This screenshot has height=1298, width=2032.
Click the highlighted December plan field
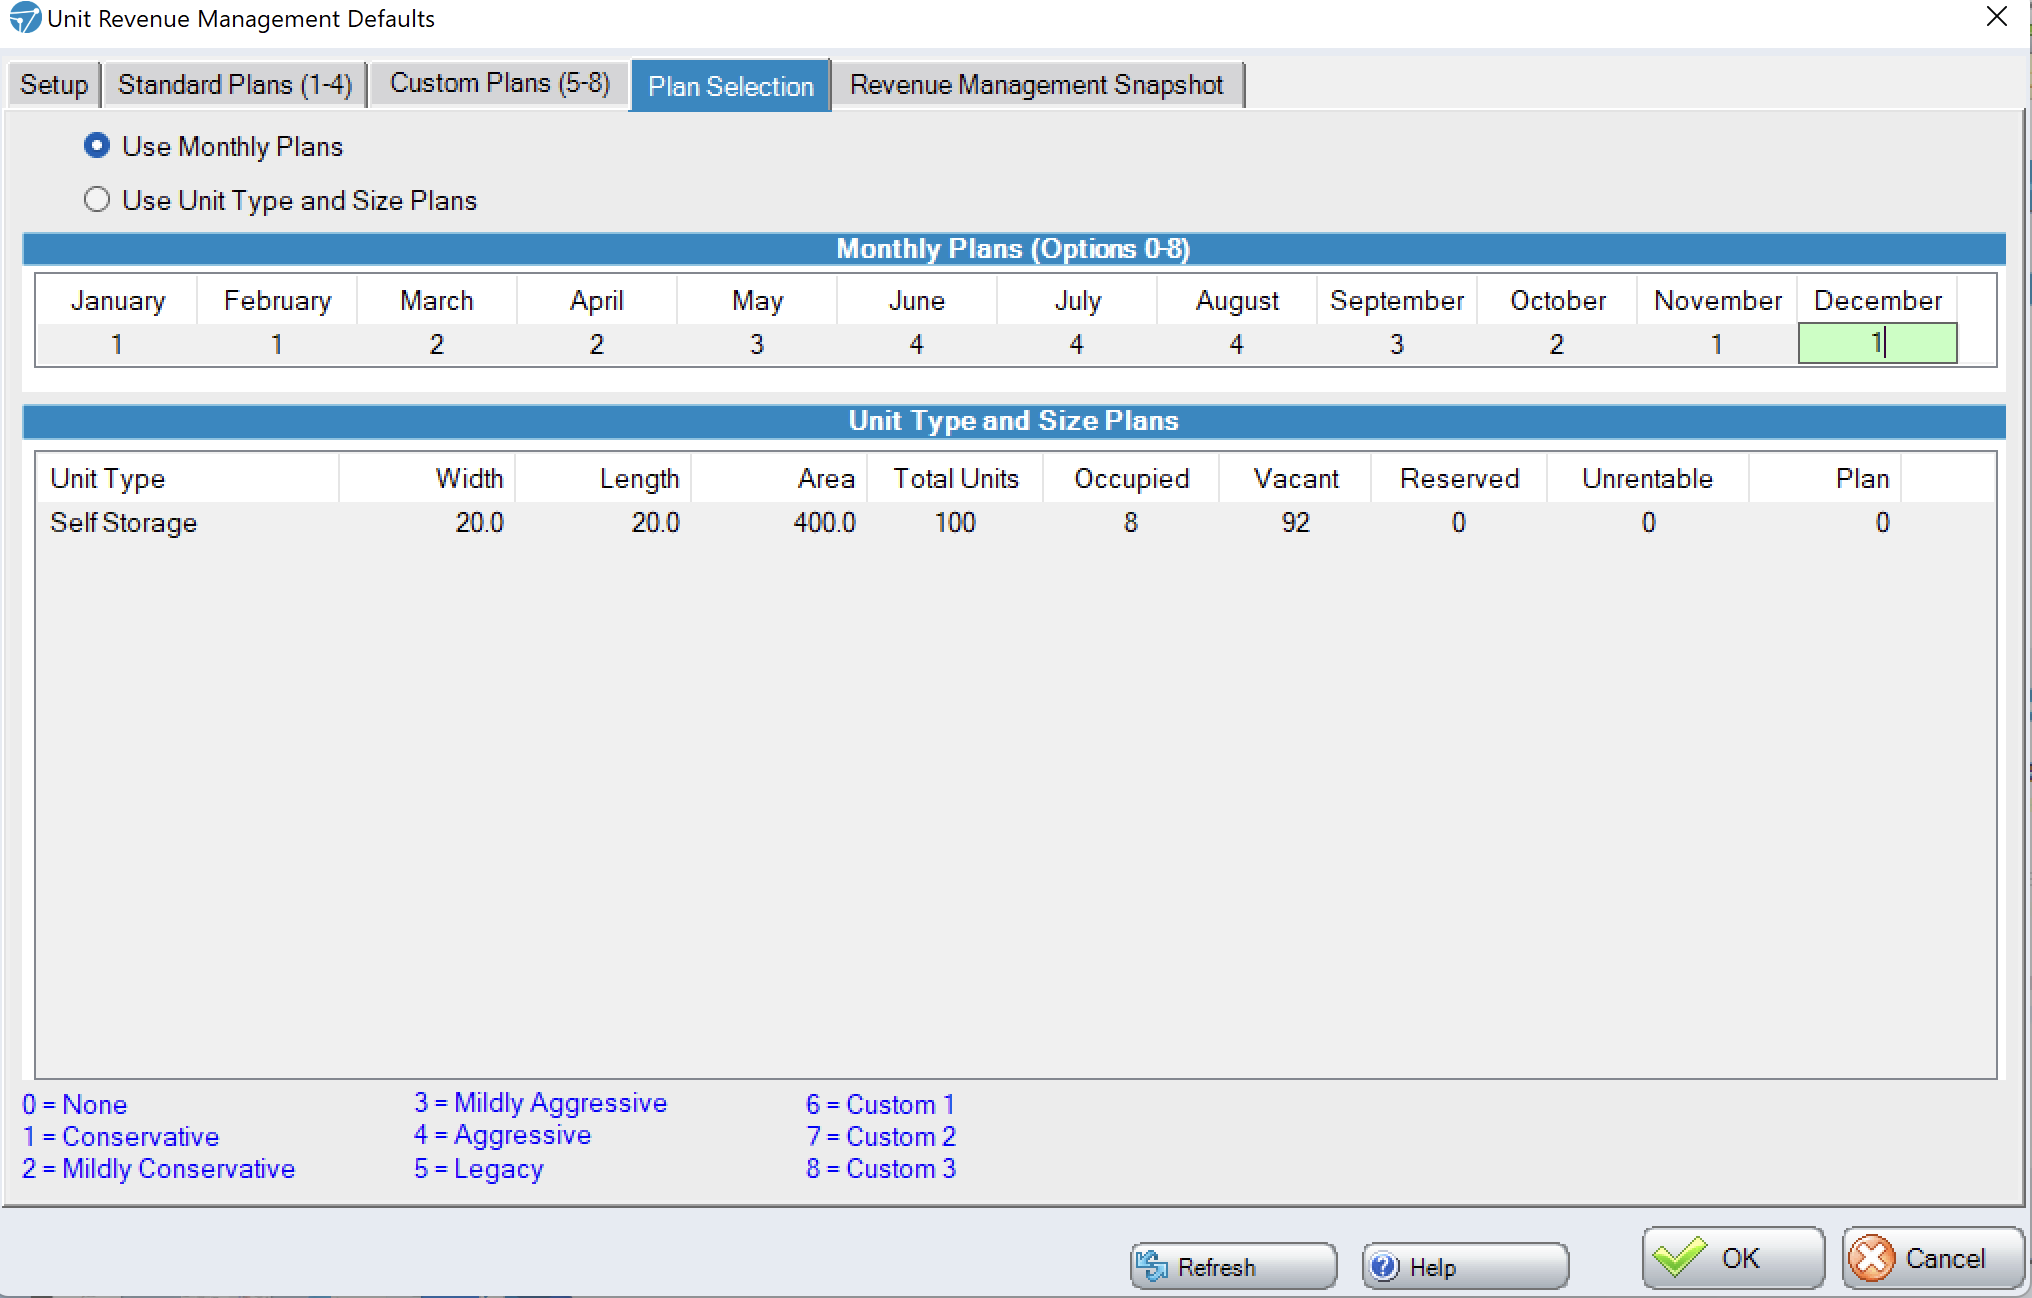point(1877,344)
